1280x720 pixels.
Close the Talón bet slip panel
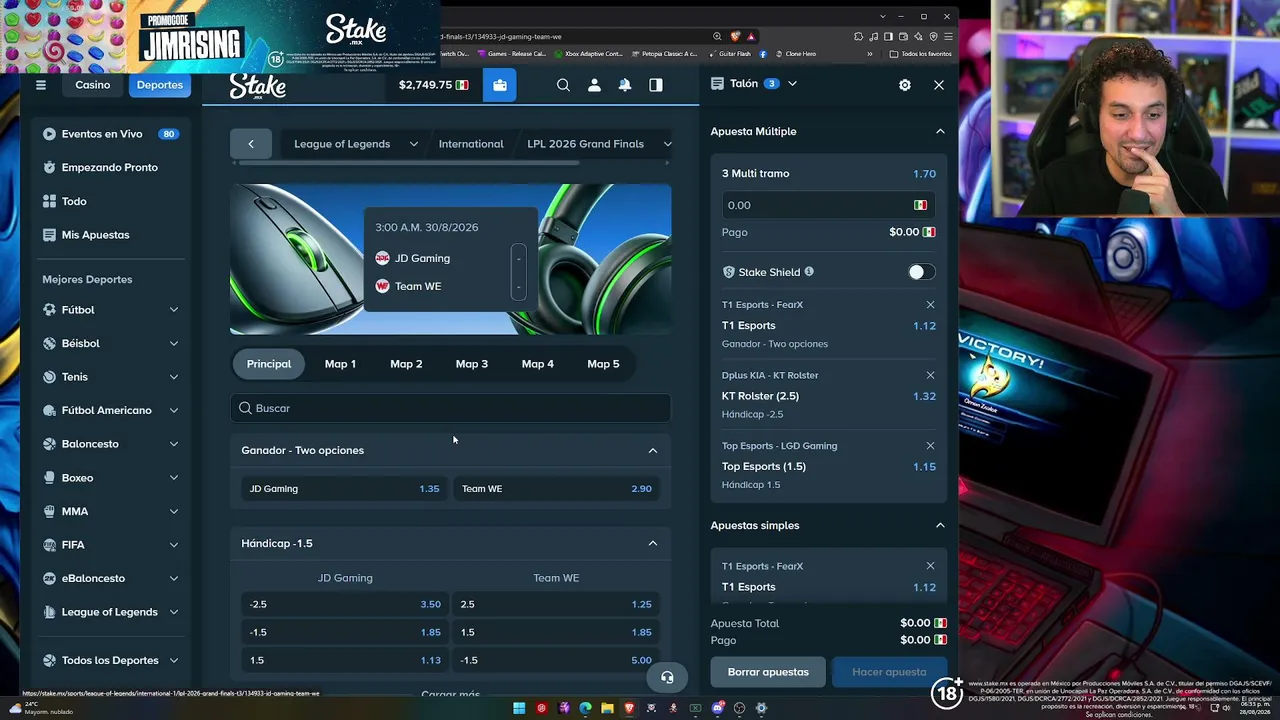(939, 85)
